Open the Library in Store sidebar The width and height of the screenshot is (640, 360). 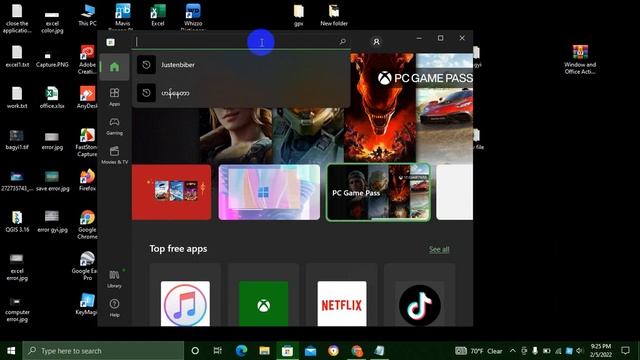coord(114,278)
